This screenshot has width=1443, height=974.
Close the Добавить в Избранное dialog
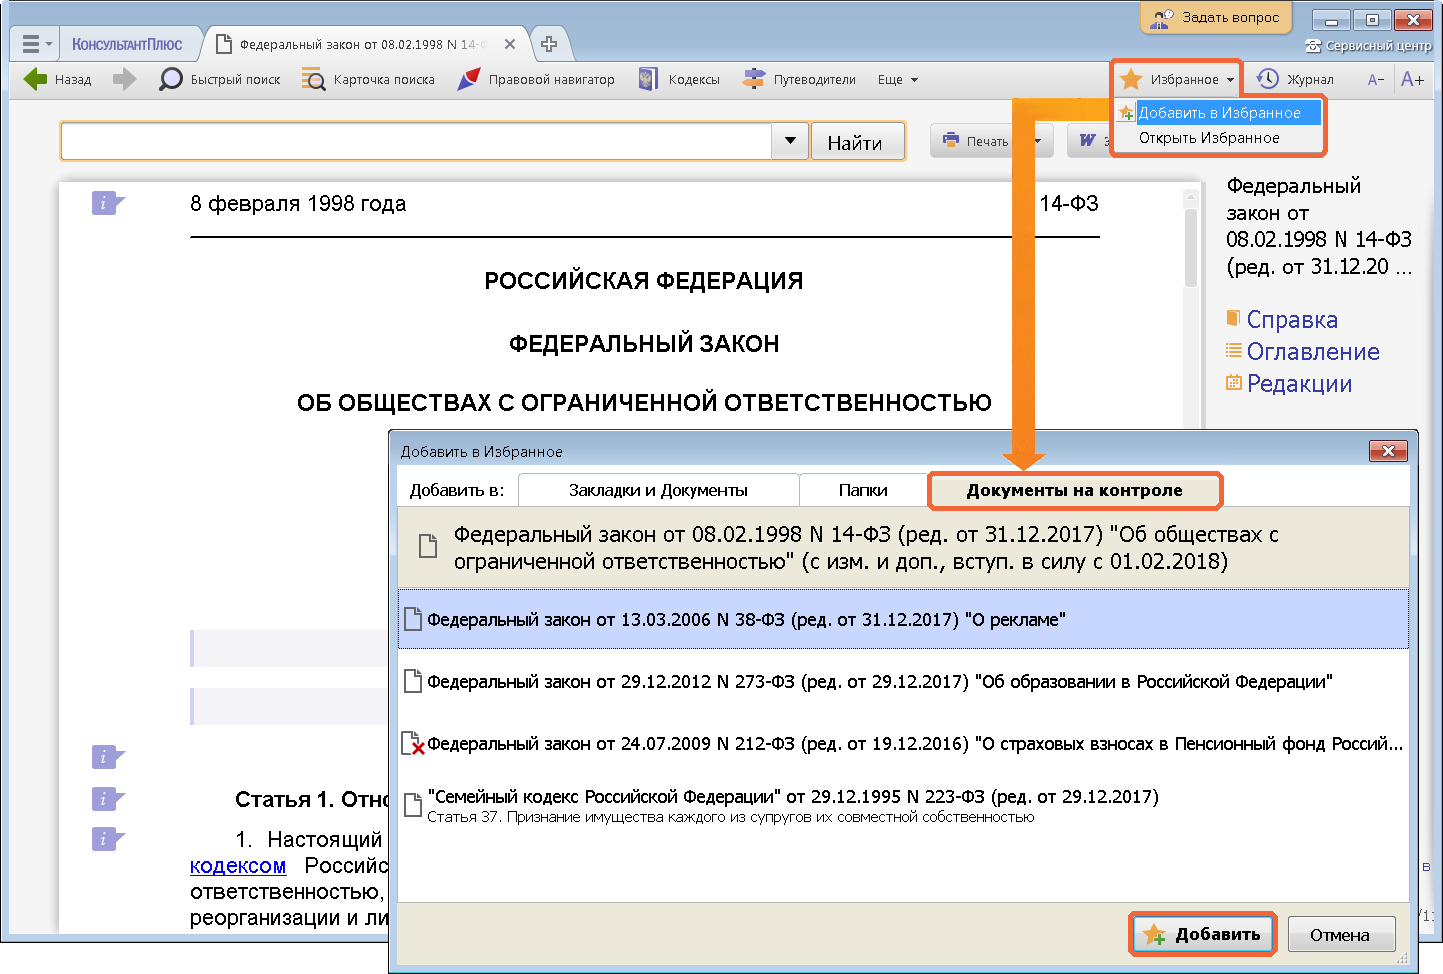[1388, 451]
